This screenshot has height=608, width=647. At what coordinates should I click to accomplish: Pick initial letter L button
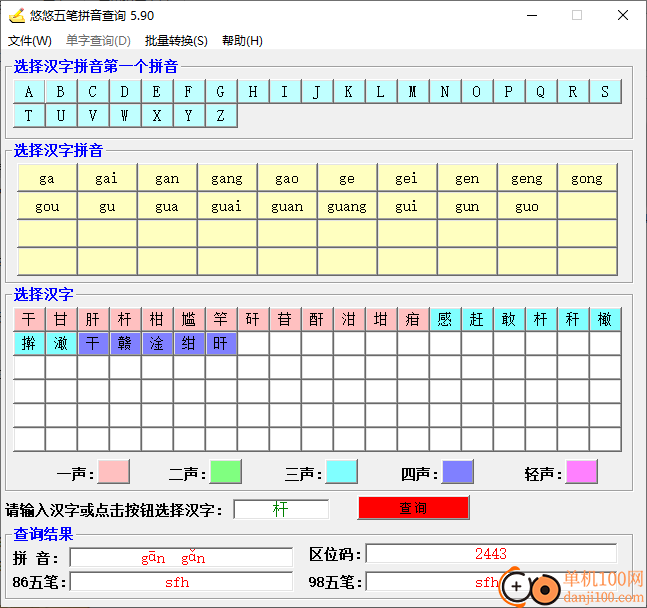(381, 91)
